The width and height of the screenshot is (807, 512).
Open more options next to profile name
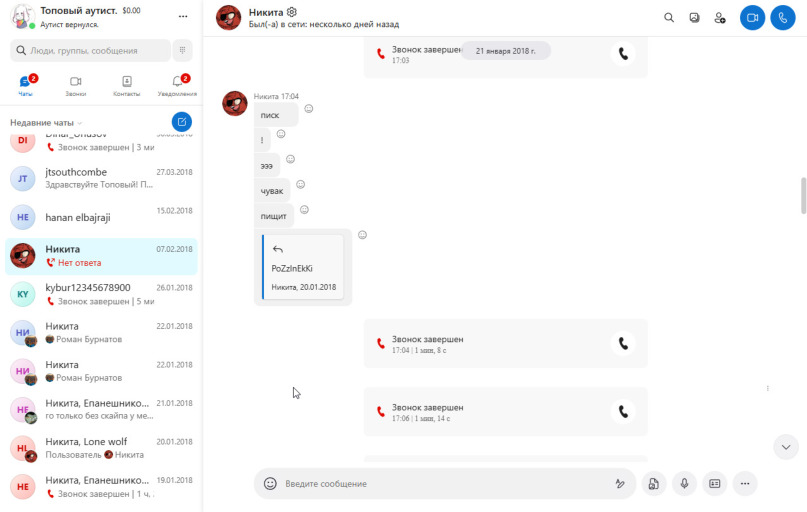(x=182, y=17)
